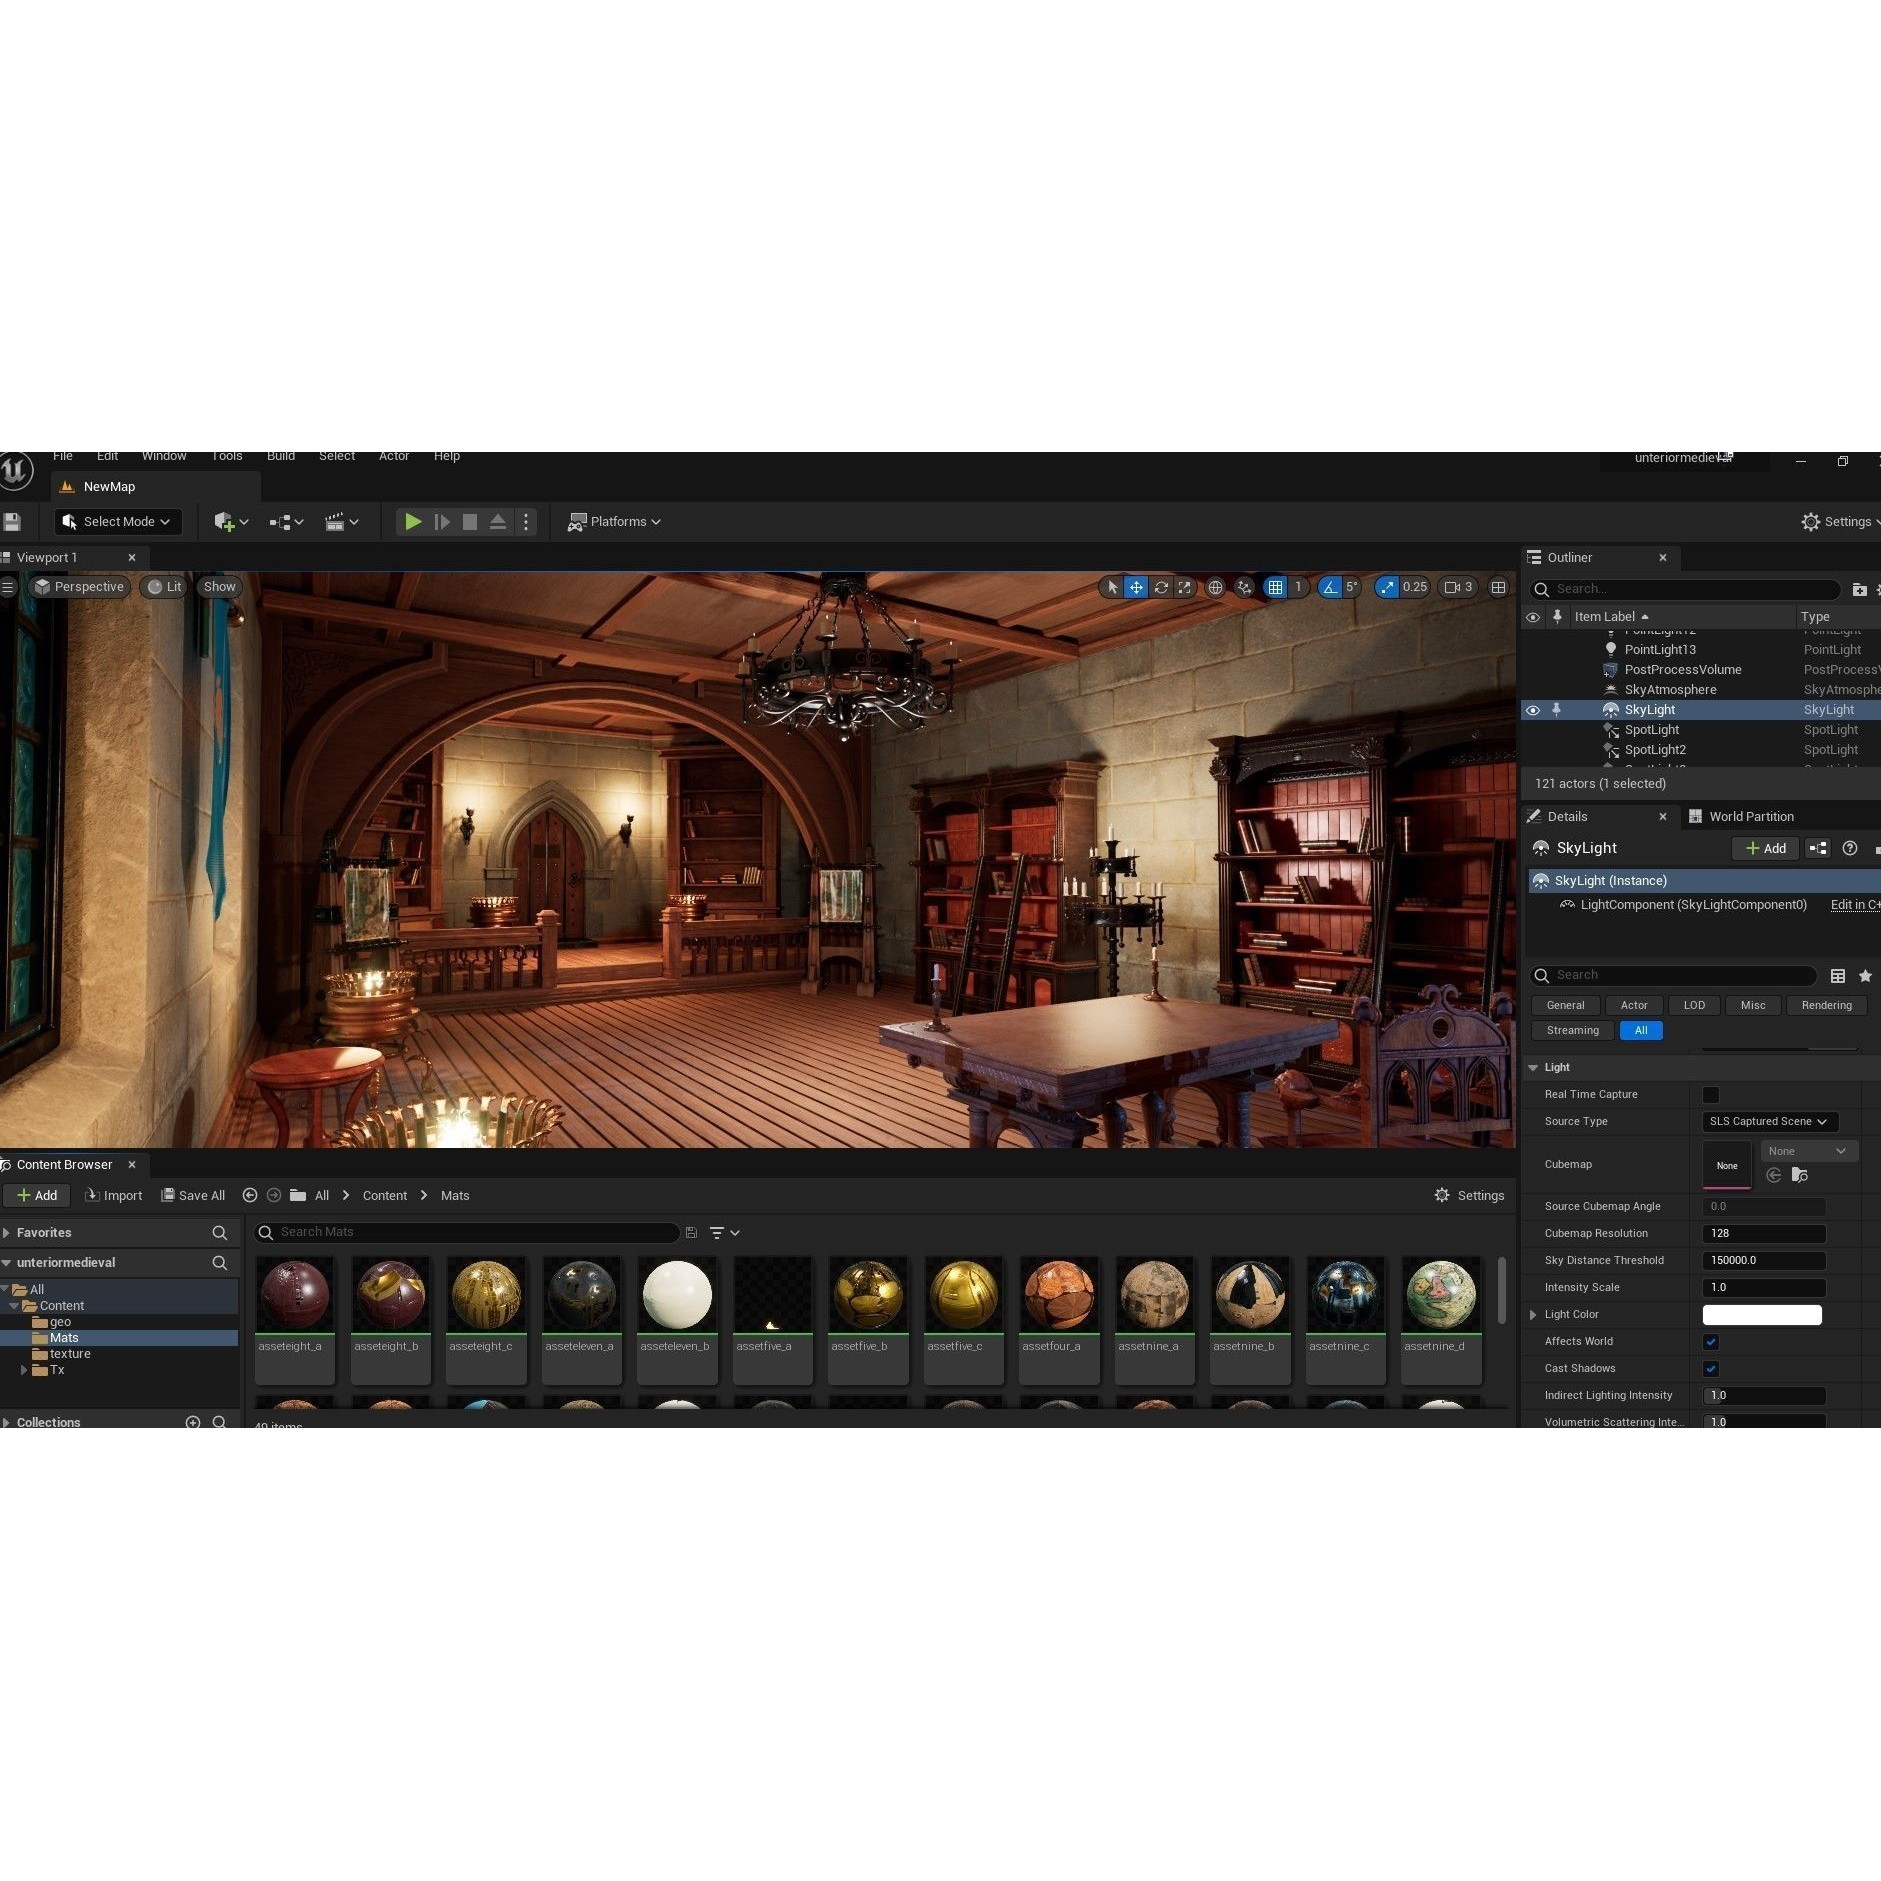Disable Cast Shadows on the SkyLight
Screen dimensions: 1881x1881
tap(1713, 1368)
